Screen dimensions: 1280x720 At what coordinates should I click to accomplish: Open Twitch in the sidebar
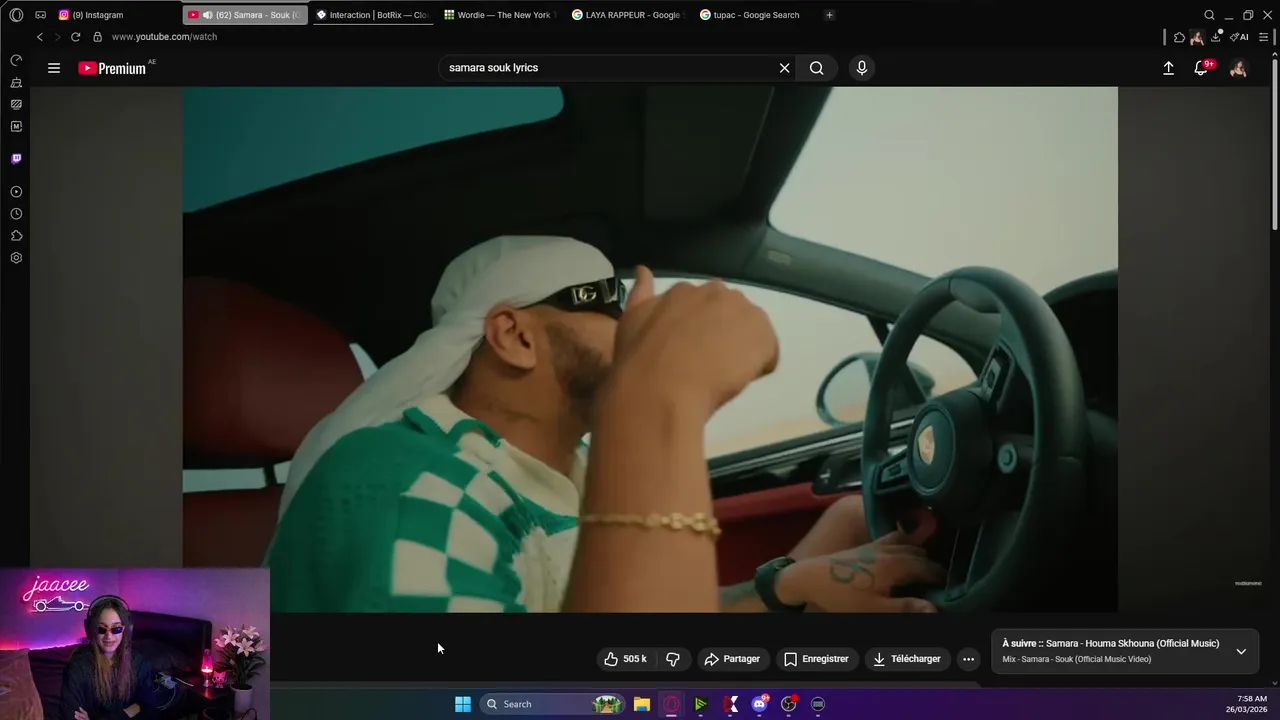(x=16, y=158)
